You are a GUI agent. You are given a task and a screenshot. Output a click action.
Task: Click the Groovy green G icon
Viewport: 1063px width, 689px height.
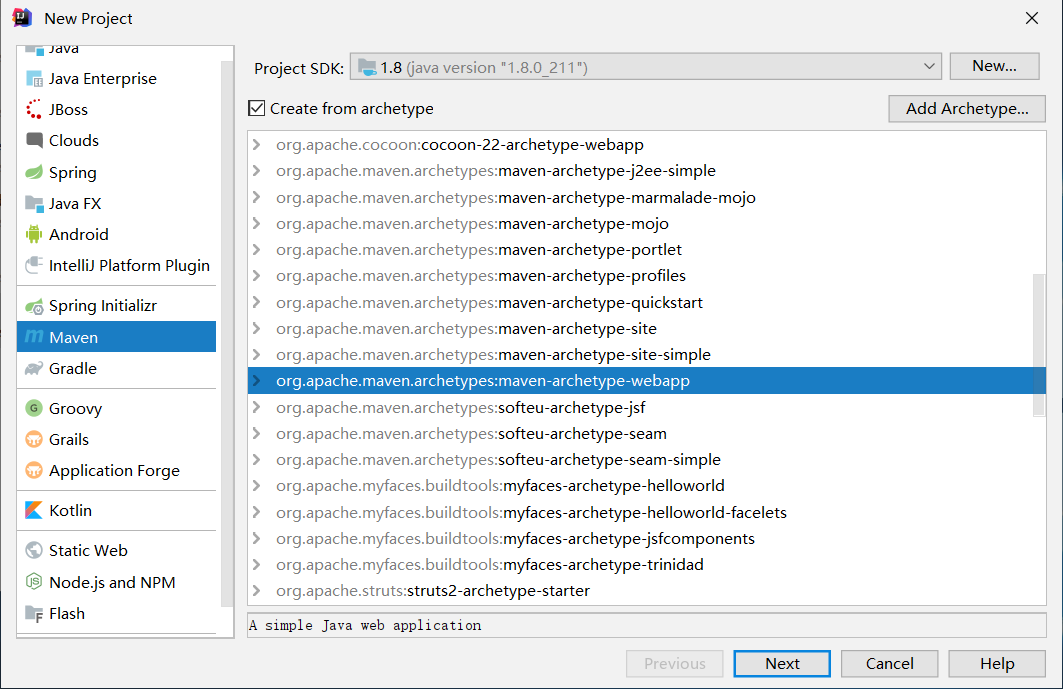[34, 408]
